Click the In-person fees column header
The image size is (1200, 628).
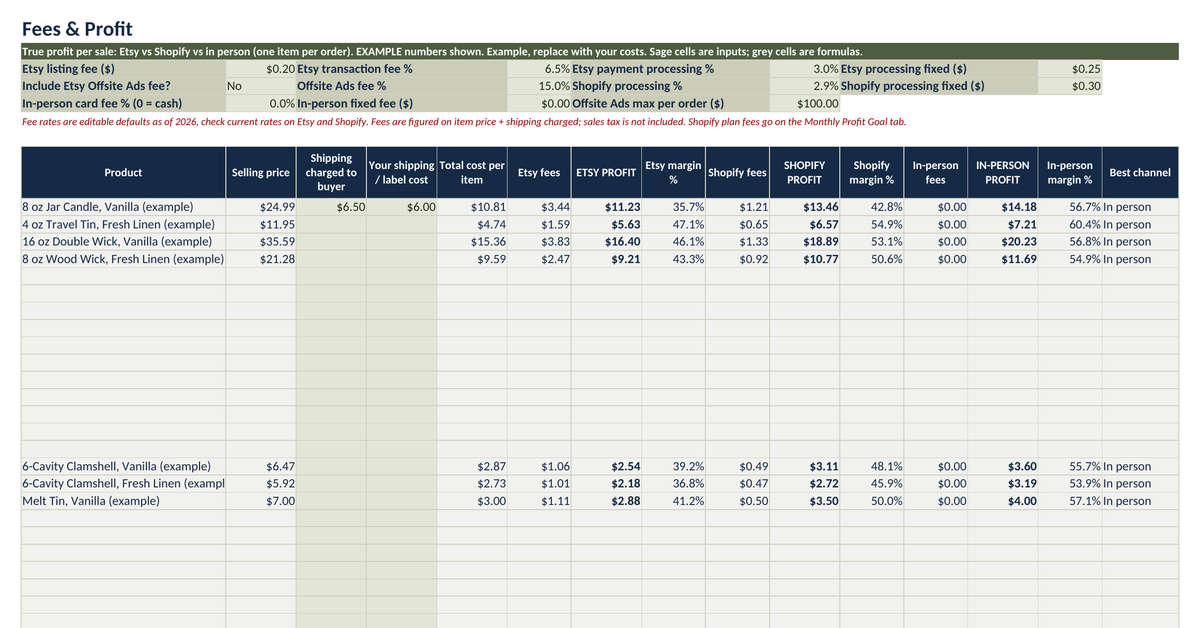coord(936,172)
